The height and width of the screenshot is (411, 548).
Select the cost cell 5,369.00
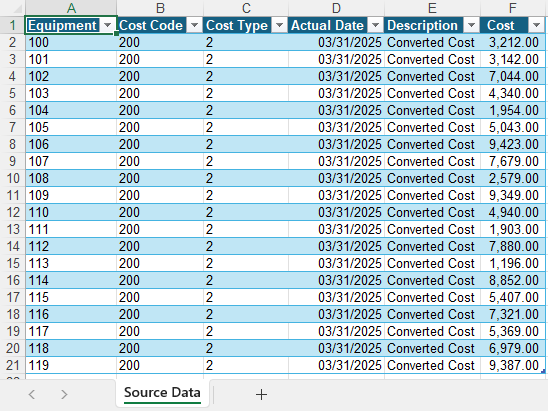[x=513, y=331]
